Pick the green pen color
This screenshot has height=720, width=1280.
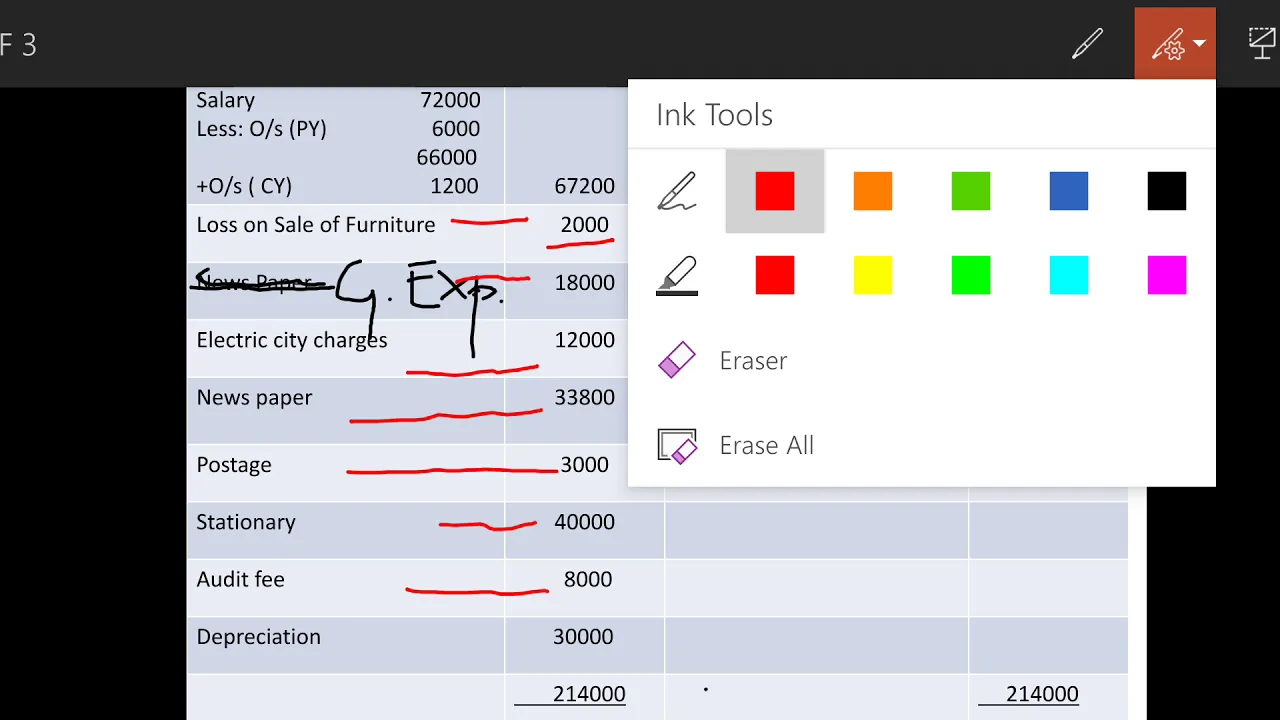click(971, 191)
